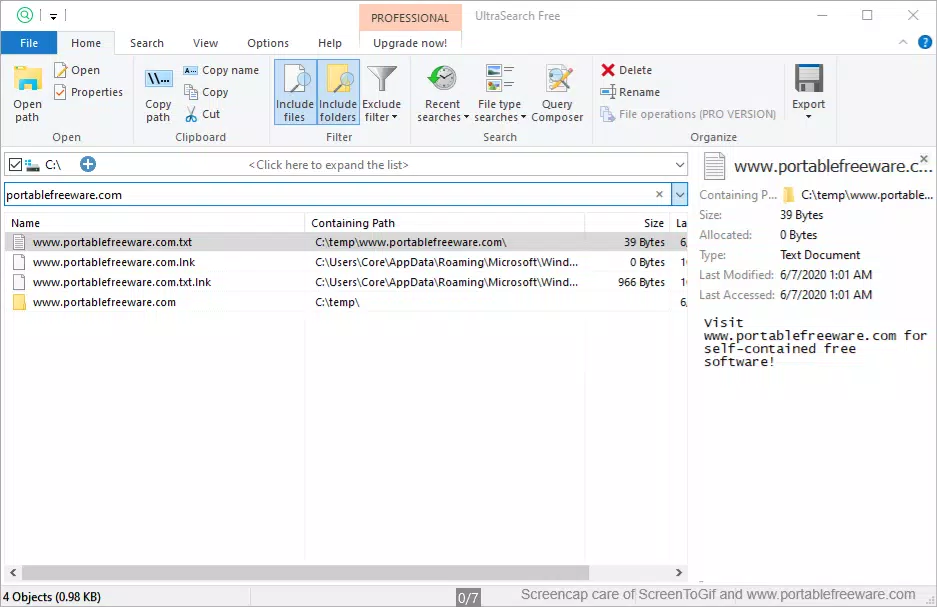Open the Upgrade now! tab

pos(410,43)
